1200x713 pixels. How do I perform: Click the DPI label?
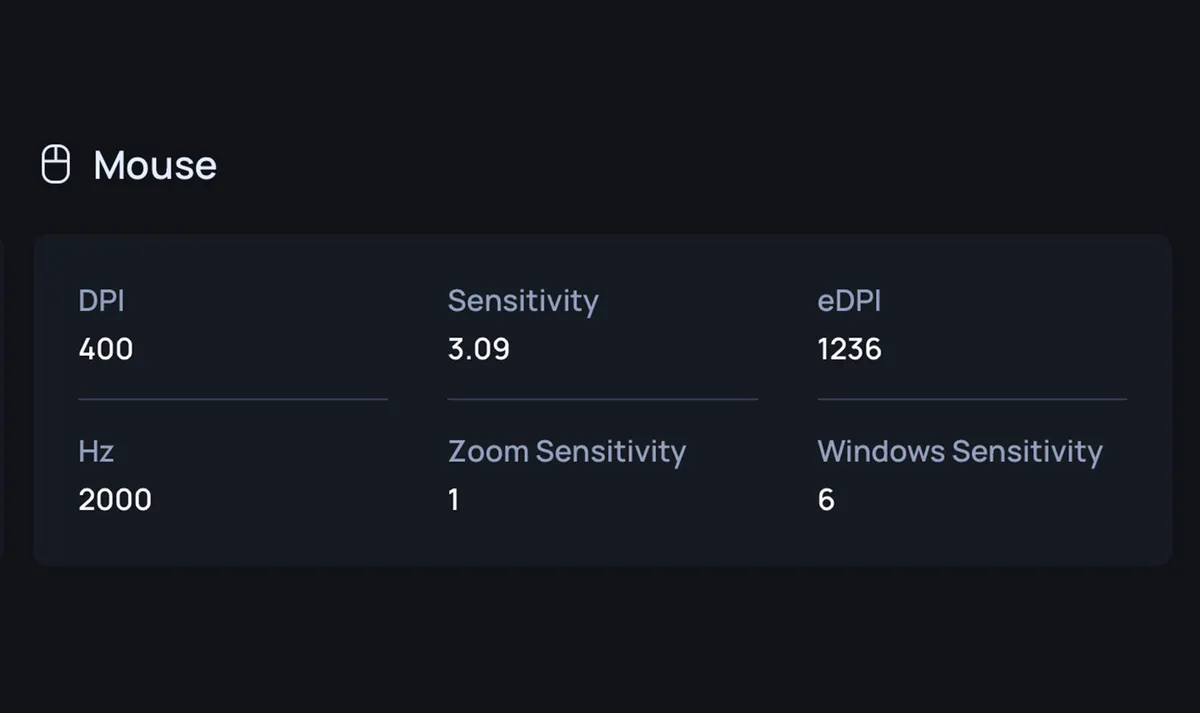[101, 300]
